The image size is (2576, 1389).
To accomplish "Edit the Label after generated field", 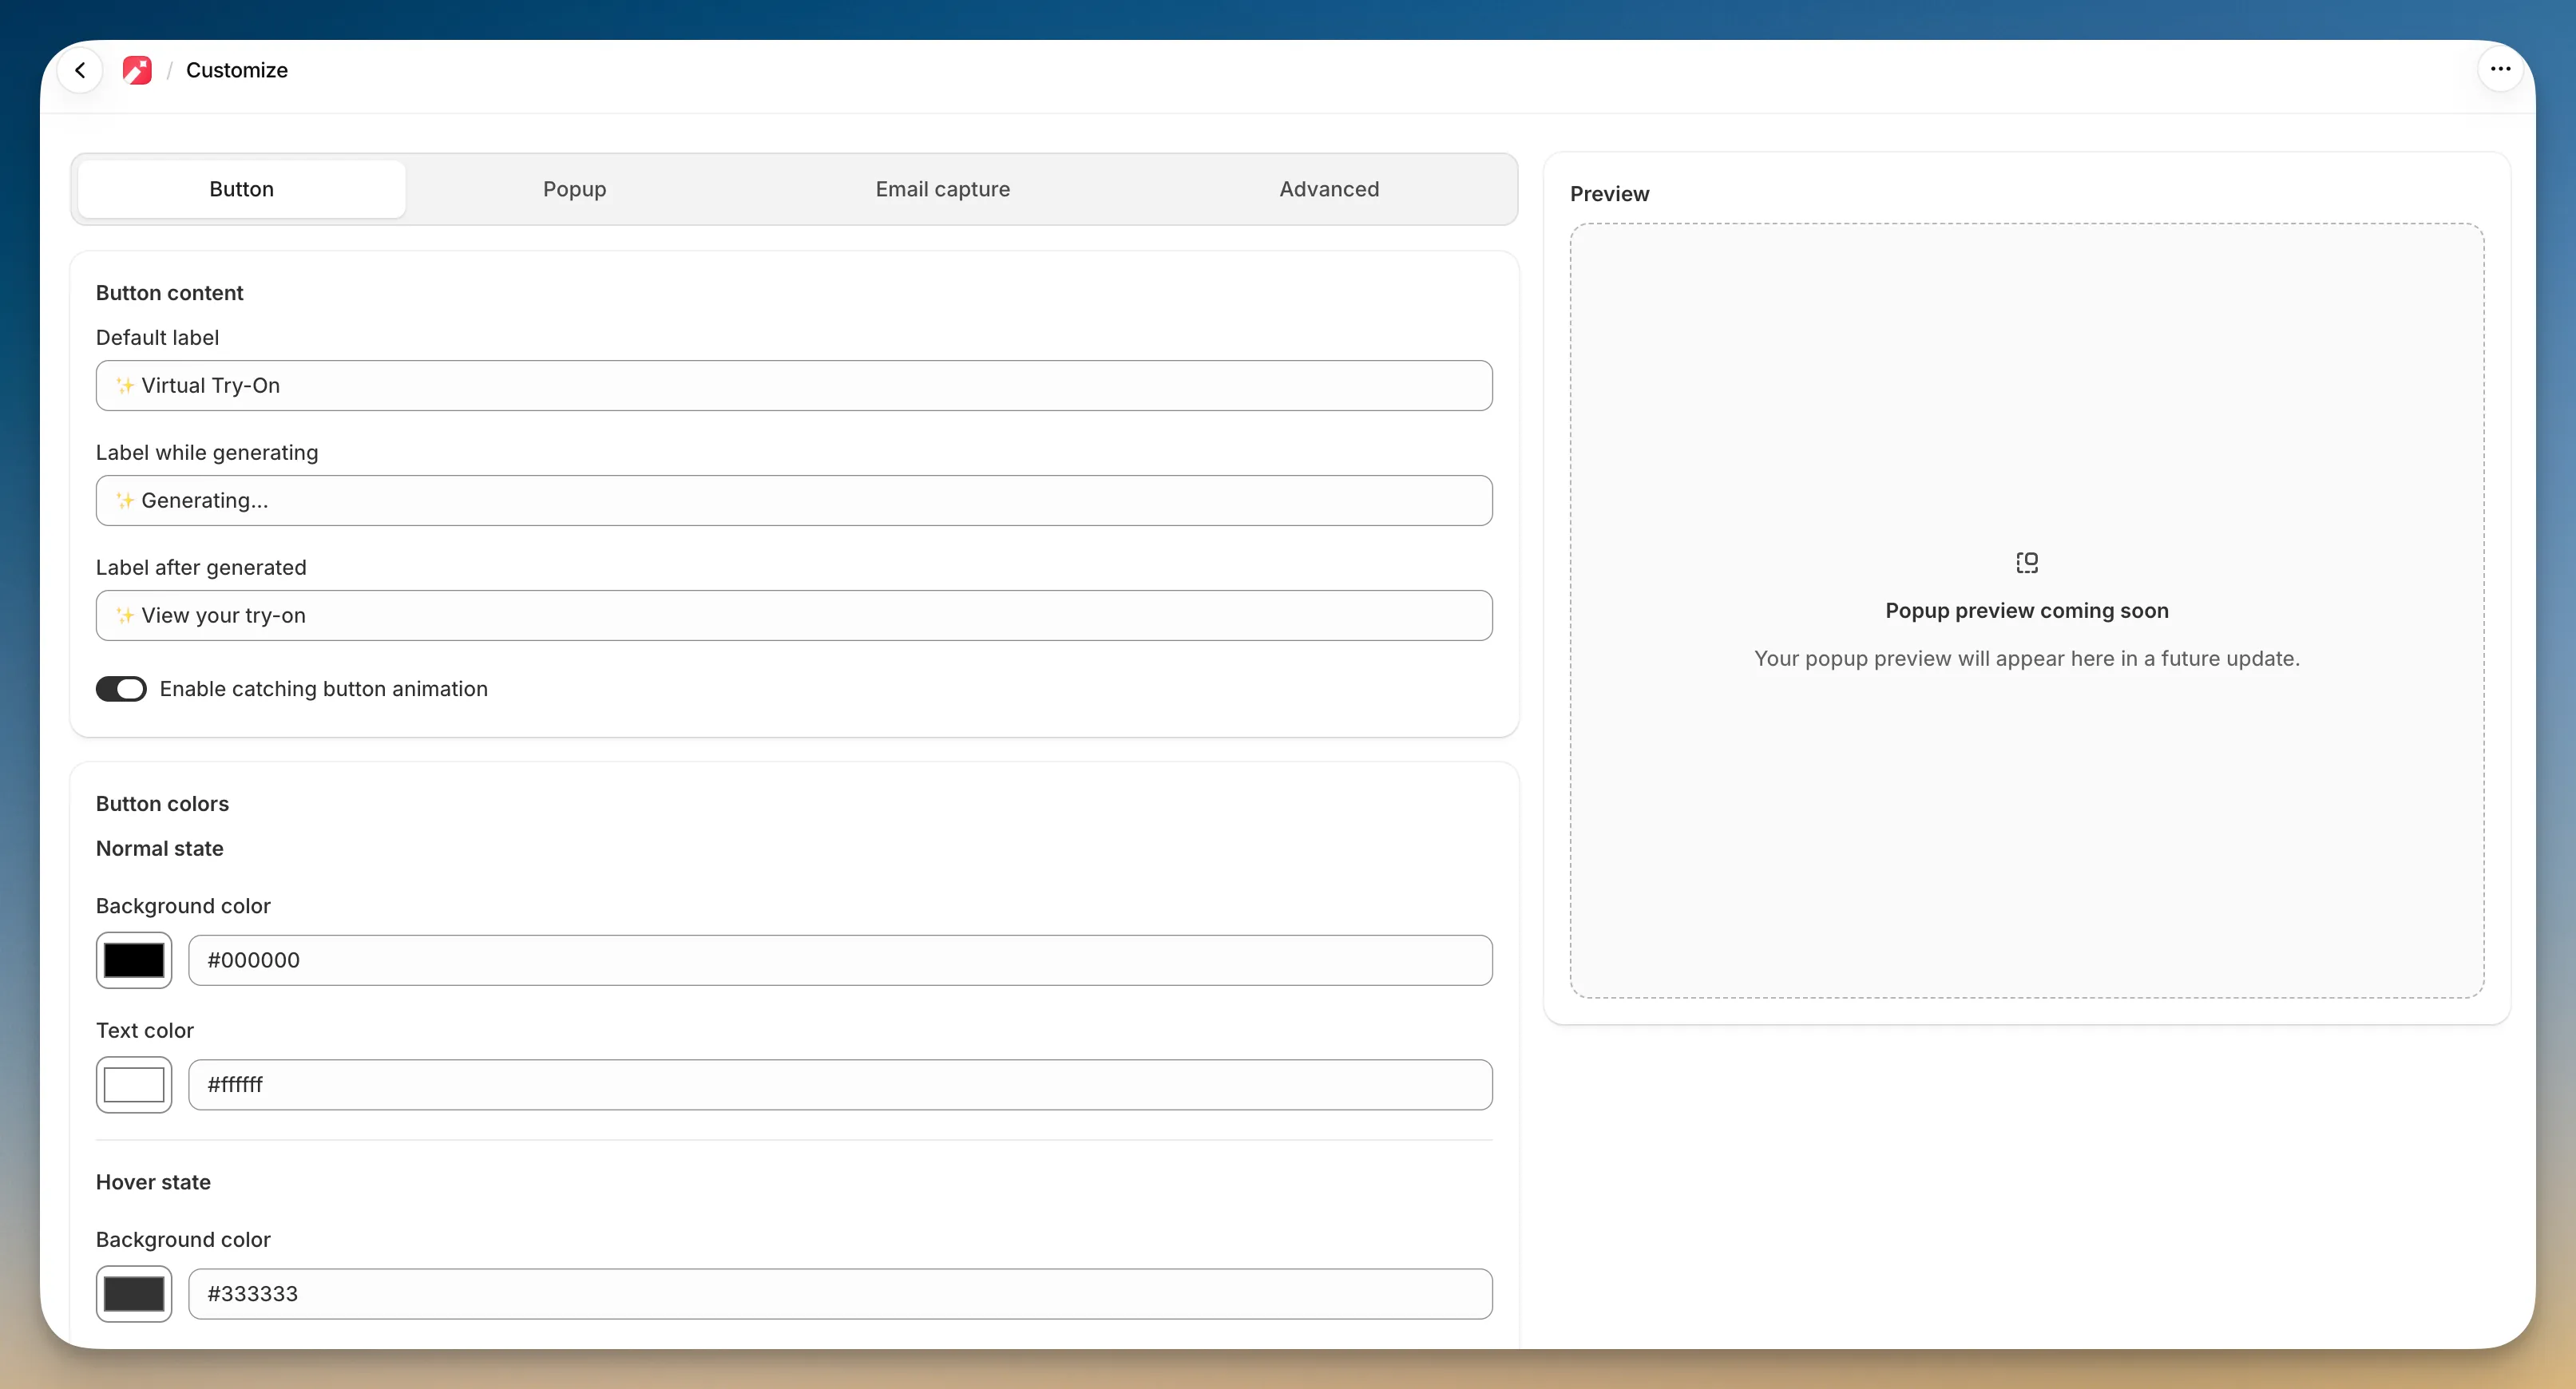I will 794,616.
